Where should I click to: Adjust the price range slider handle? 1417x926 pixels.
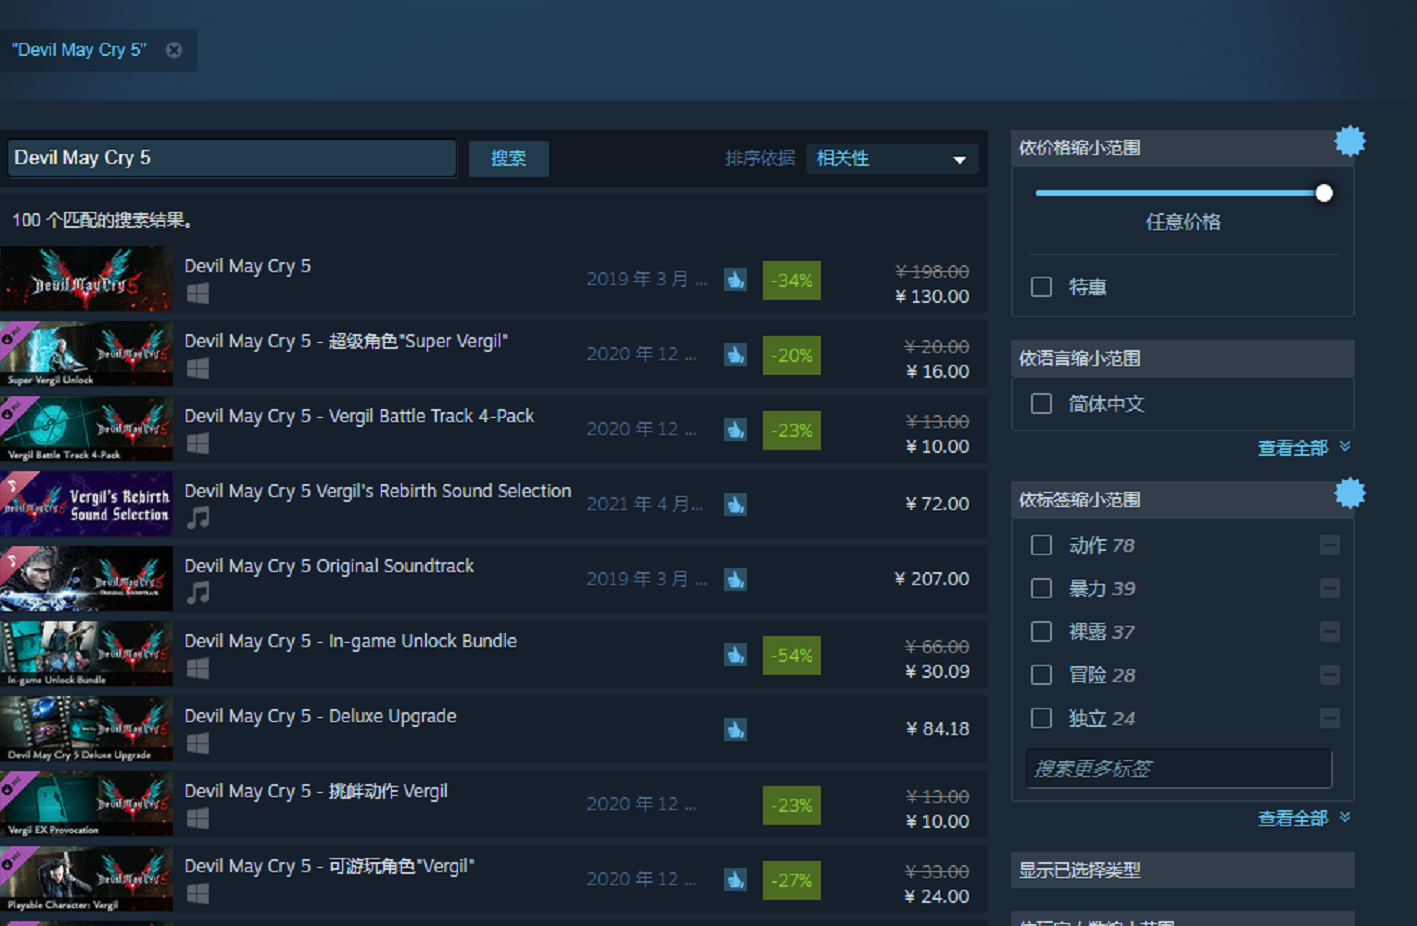coord(1324,193)
